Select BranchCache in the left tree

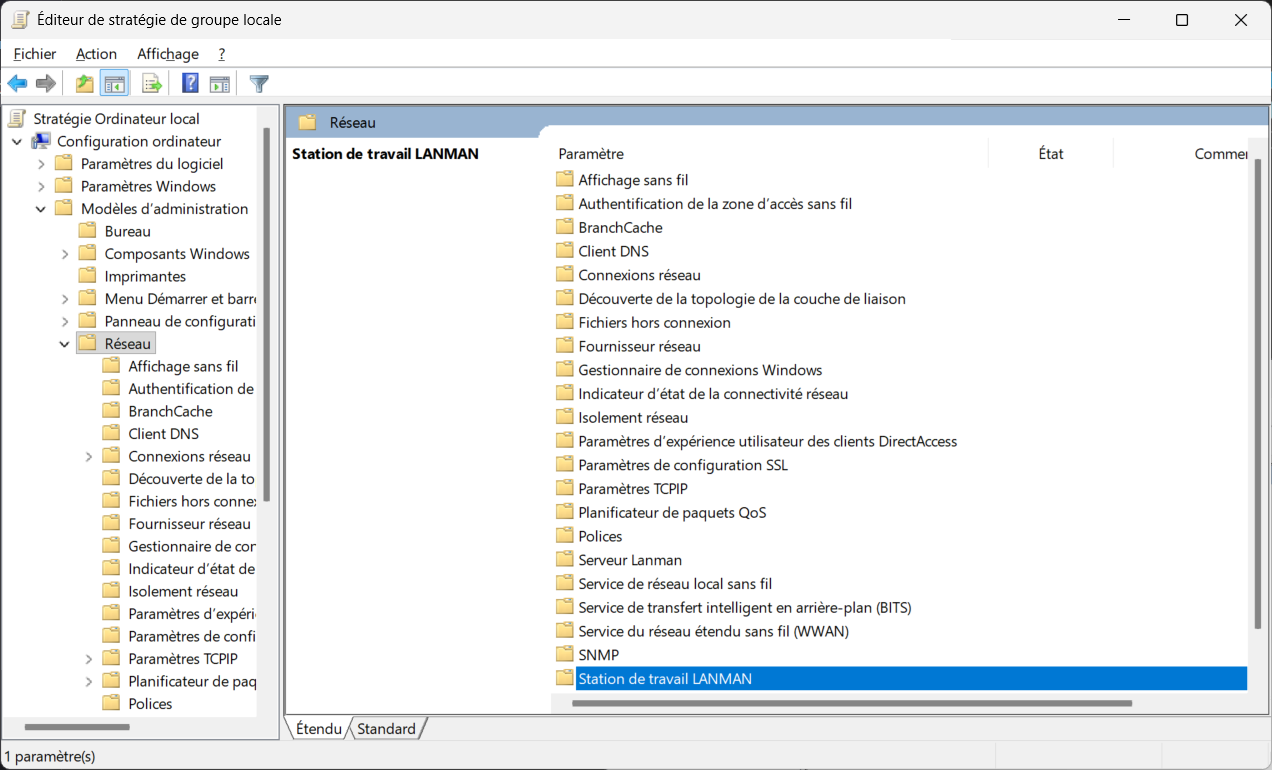[x=170, y=411]
